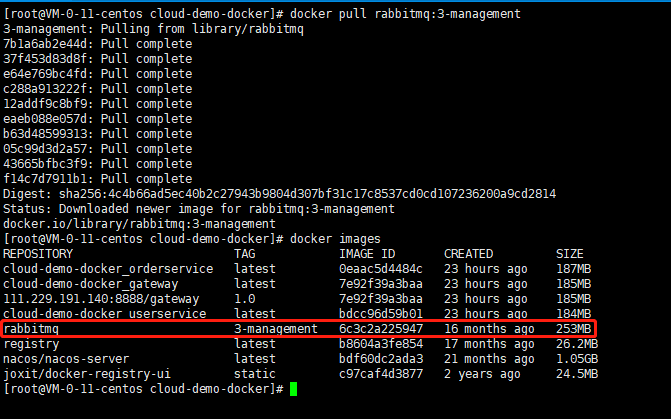Click the 184MB size value

pyautogui.click(x=573, y=314)
